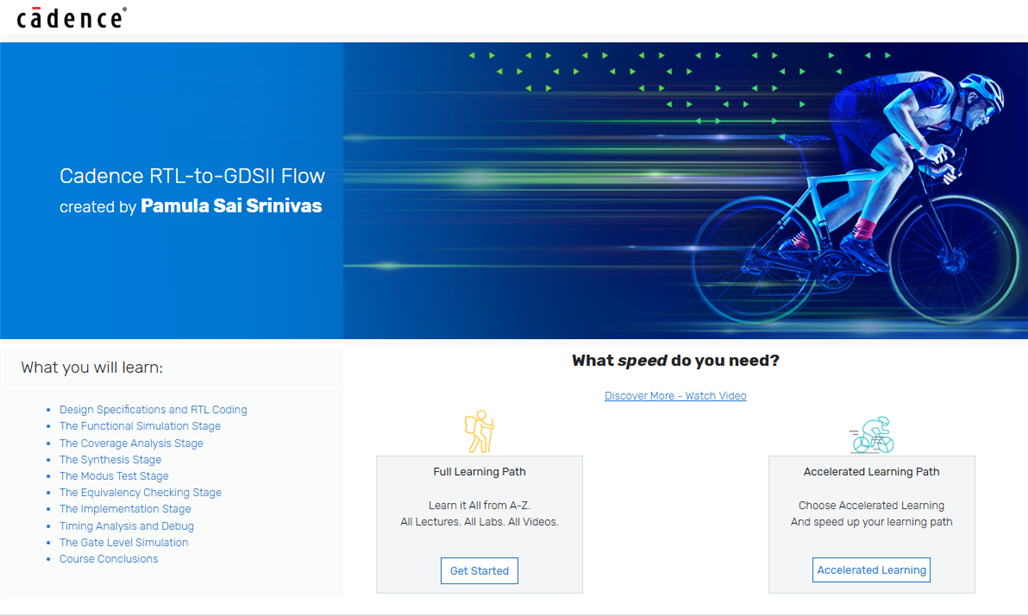This screenshot has width=1028, height=616.
Task: Select The Coverage Analysis Stage link
Action: (131, 443)
